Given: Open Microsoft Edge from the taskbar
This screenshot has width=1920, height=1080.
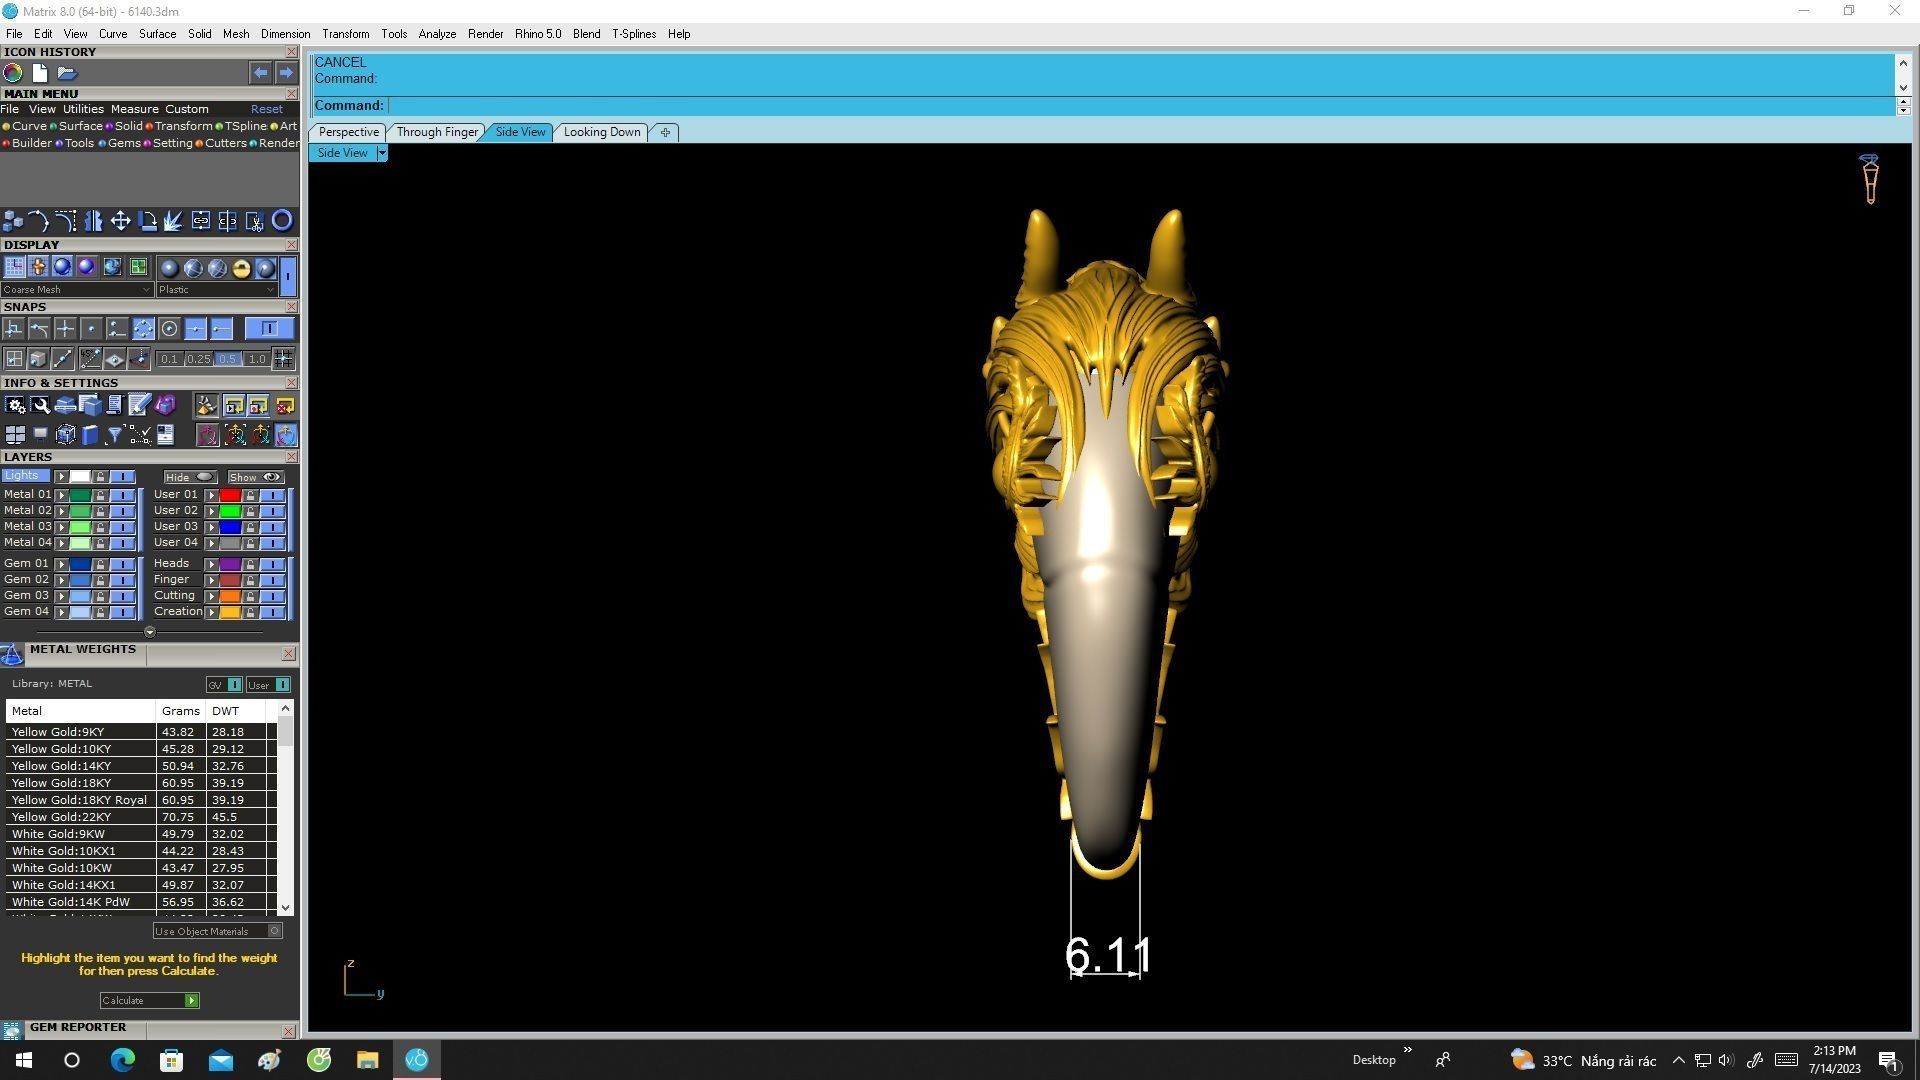Looking at the screenshot, I should tap(122, 1060).
